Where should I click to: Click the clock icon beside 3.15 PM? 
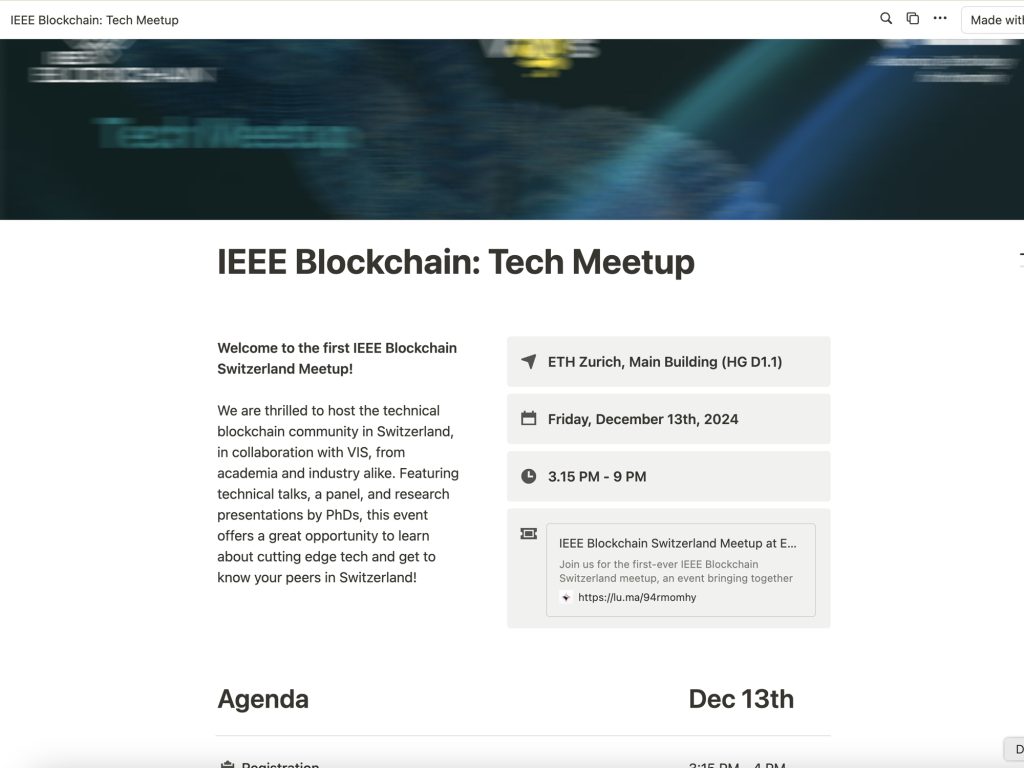coord(528,476)
